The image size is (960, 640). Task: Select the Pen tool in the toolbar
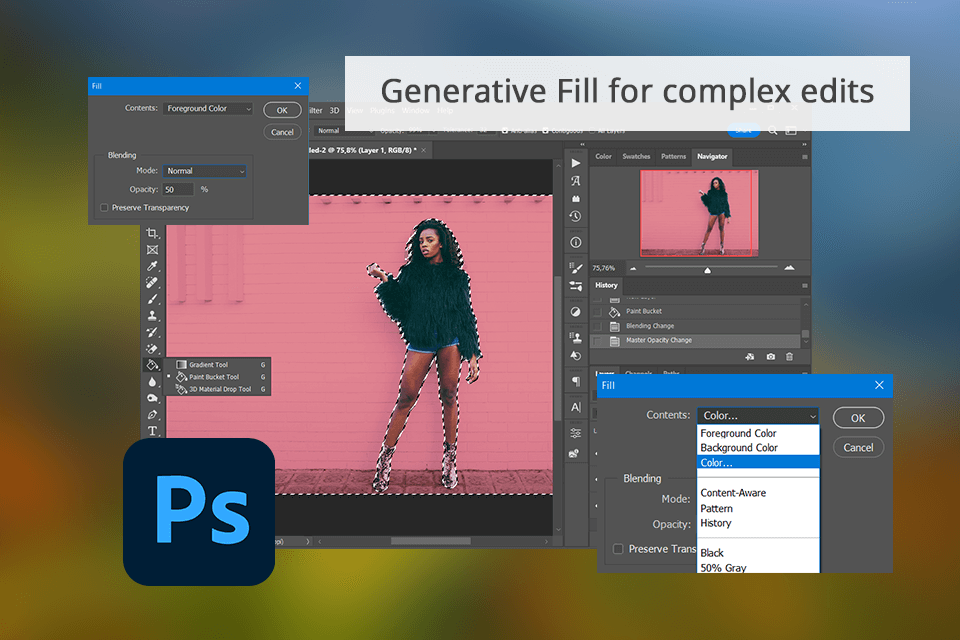coord(152,414)
